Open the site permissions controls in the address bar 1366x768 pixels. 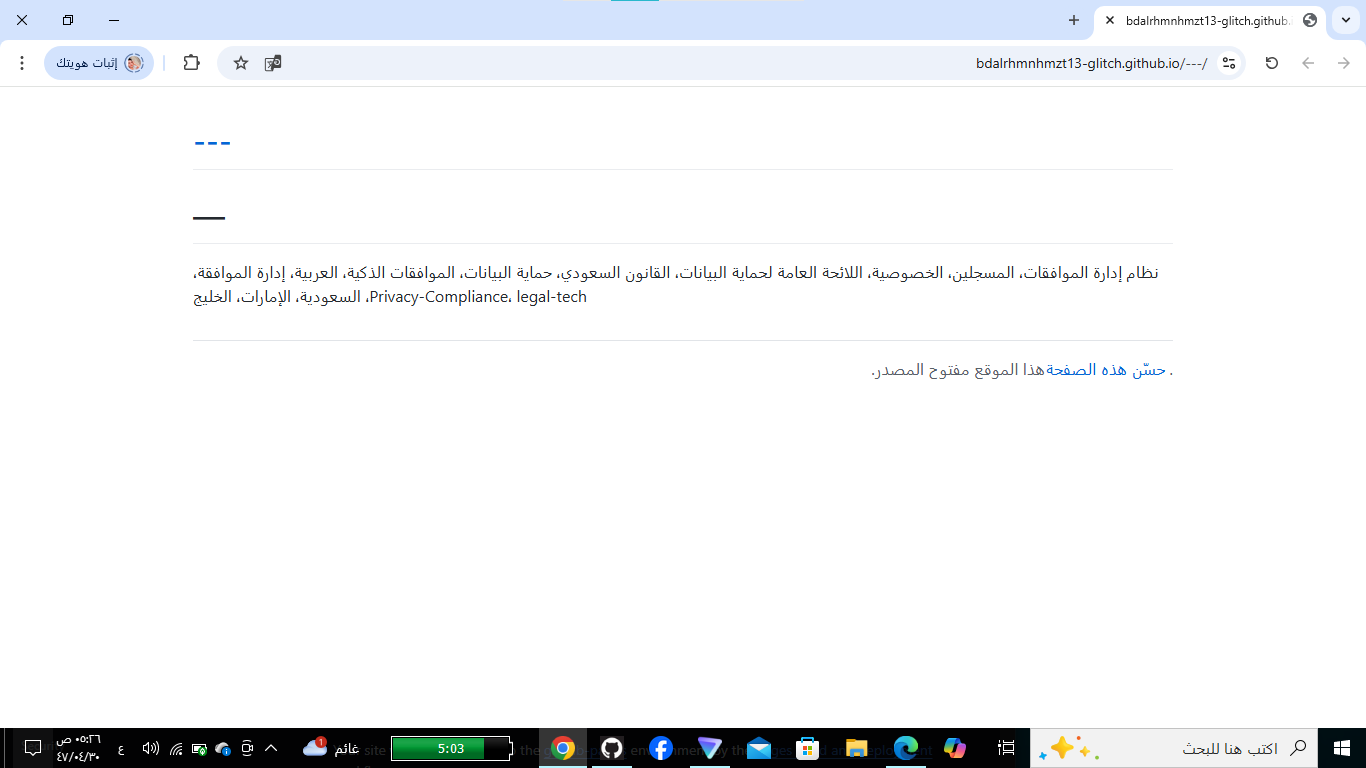(x=1229, y=62)
